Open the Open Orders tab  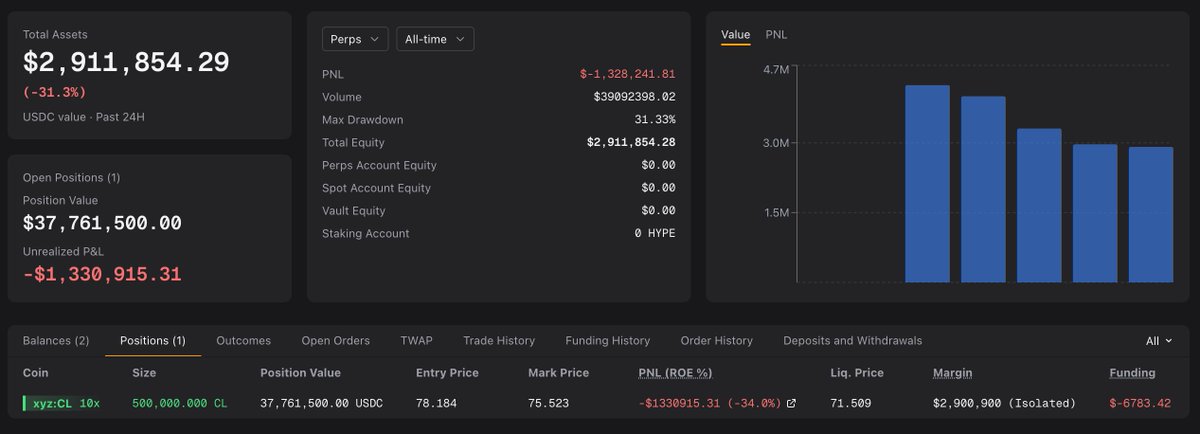click(336, 341)
